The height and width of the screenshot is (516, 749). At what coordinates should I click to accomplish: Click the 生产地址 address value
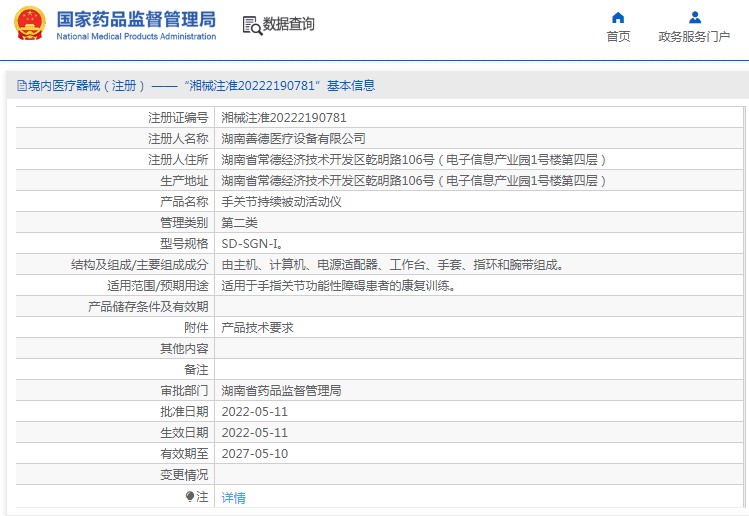tap(414, 181)
